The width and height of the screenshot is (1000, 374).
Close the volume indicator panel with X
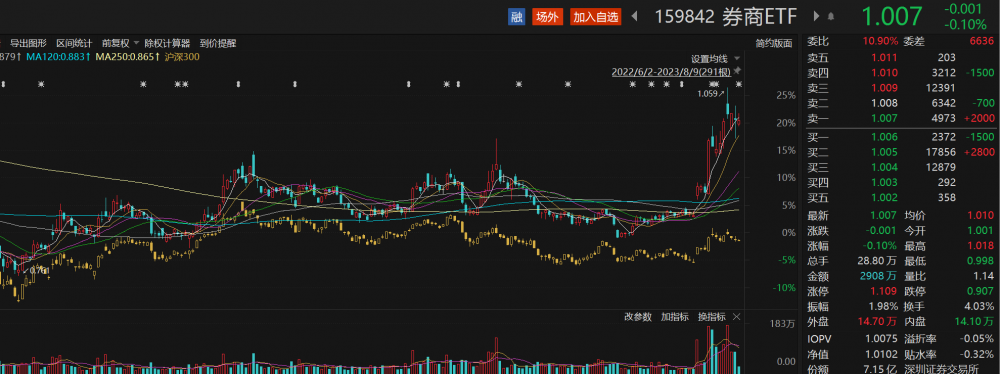737,317
